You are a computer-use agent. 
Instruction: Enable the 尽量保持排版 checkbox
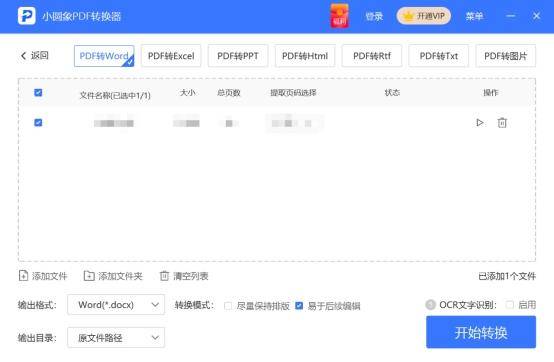tap(228, 305)
